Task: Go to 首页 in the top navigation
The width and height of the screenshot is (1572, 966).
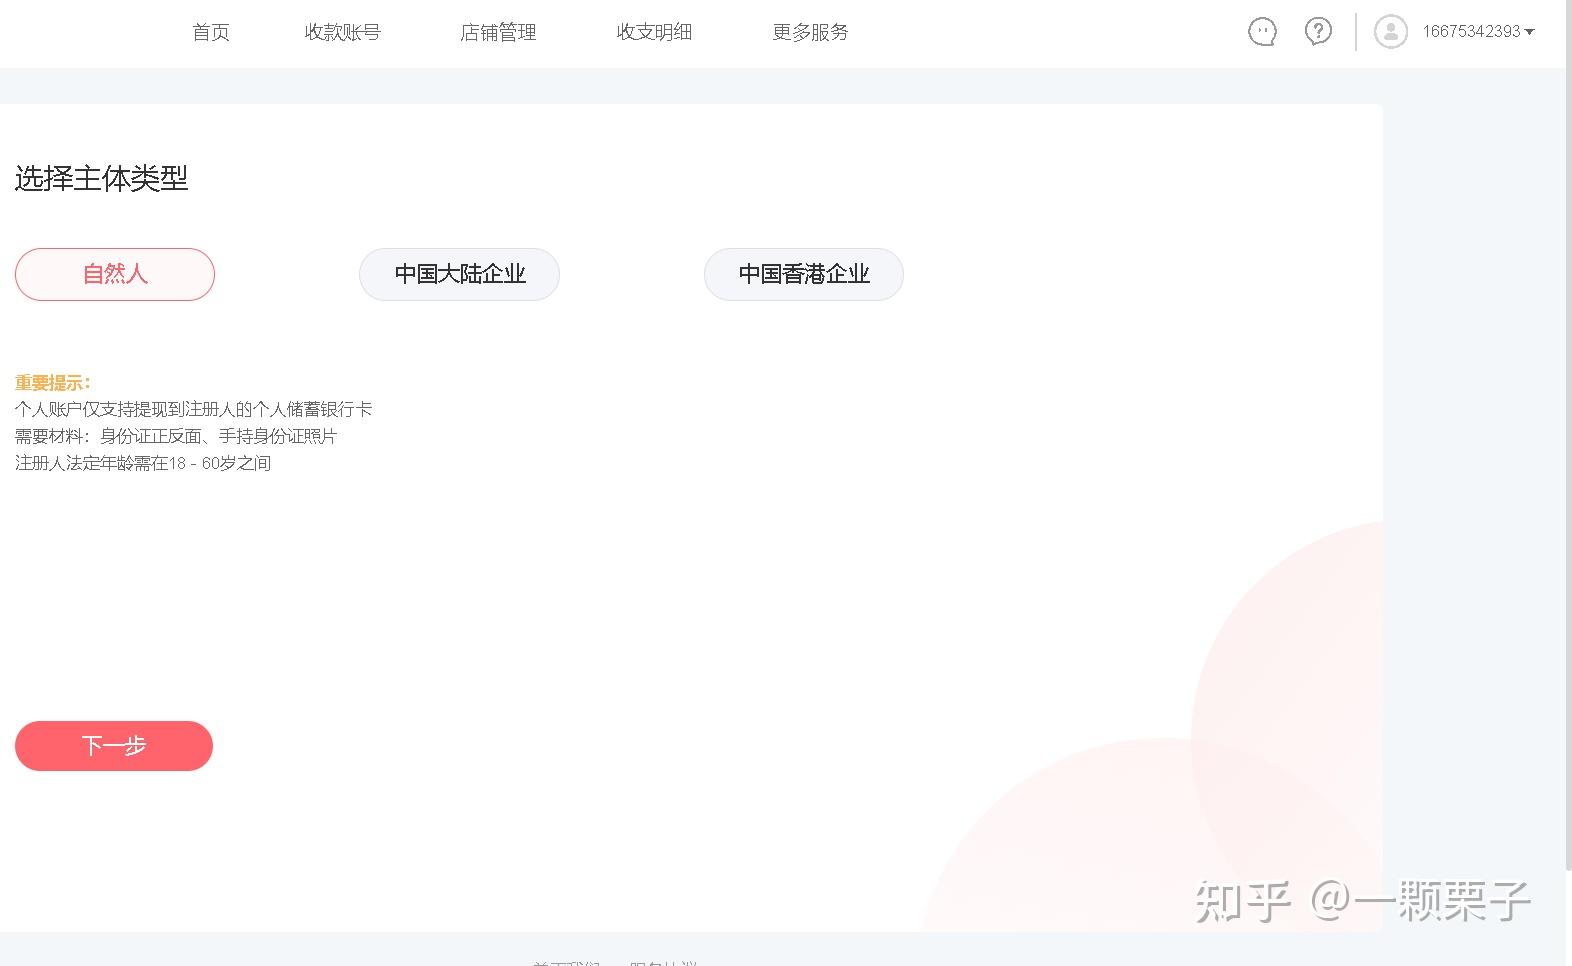Action: tap(211, 32)
